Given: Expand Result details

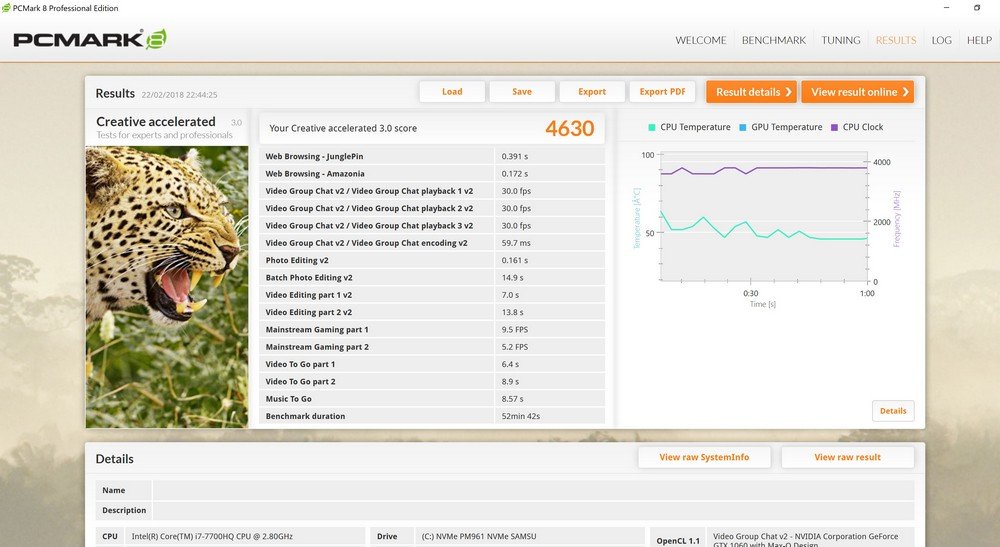Looking at the screenshot, I should (753, 92).
